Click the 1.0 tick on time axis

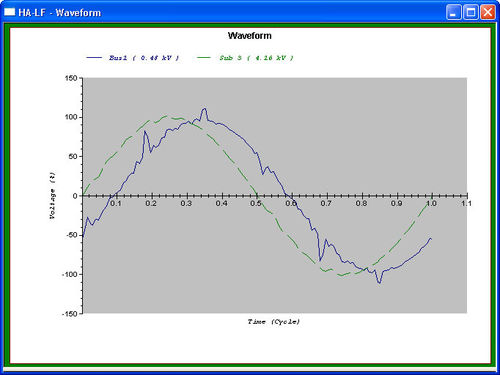click(431, 203)
